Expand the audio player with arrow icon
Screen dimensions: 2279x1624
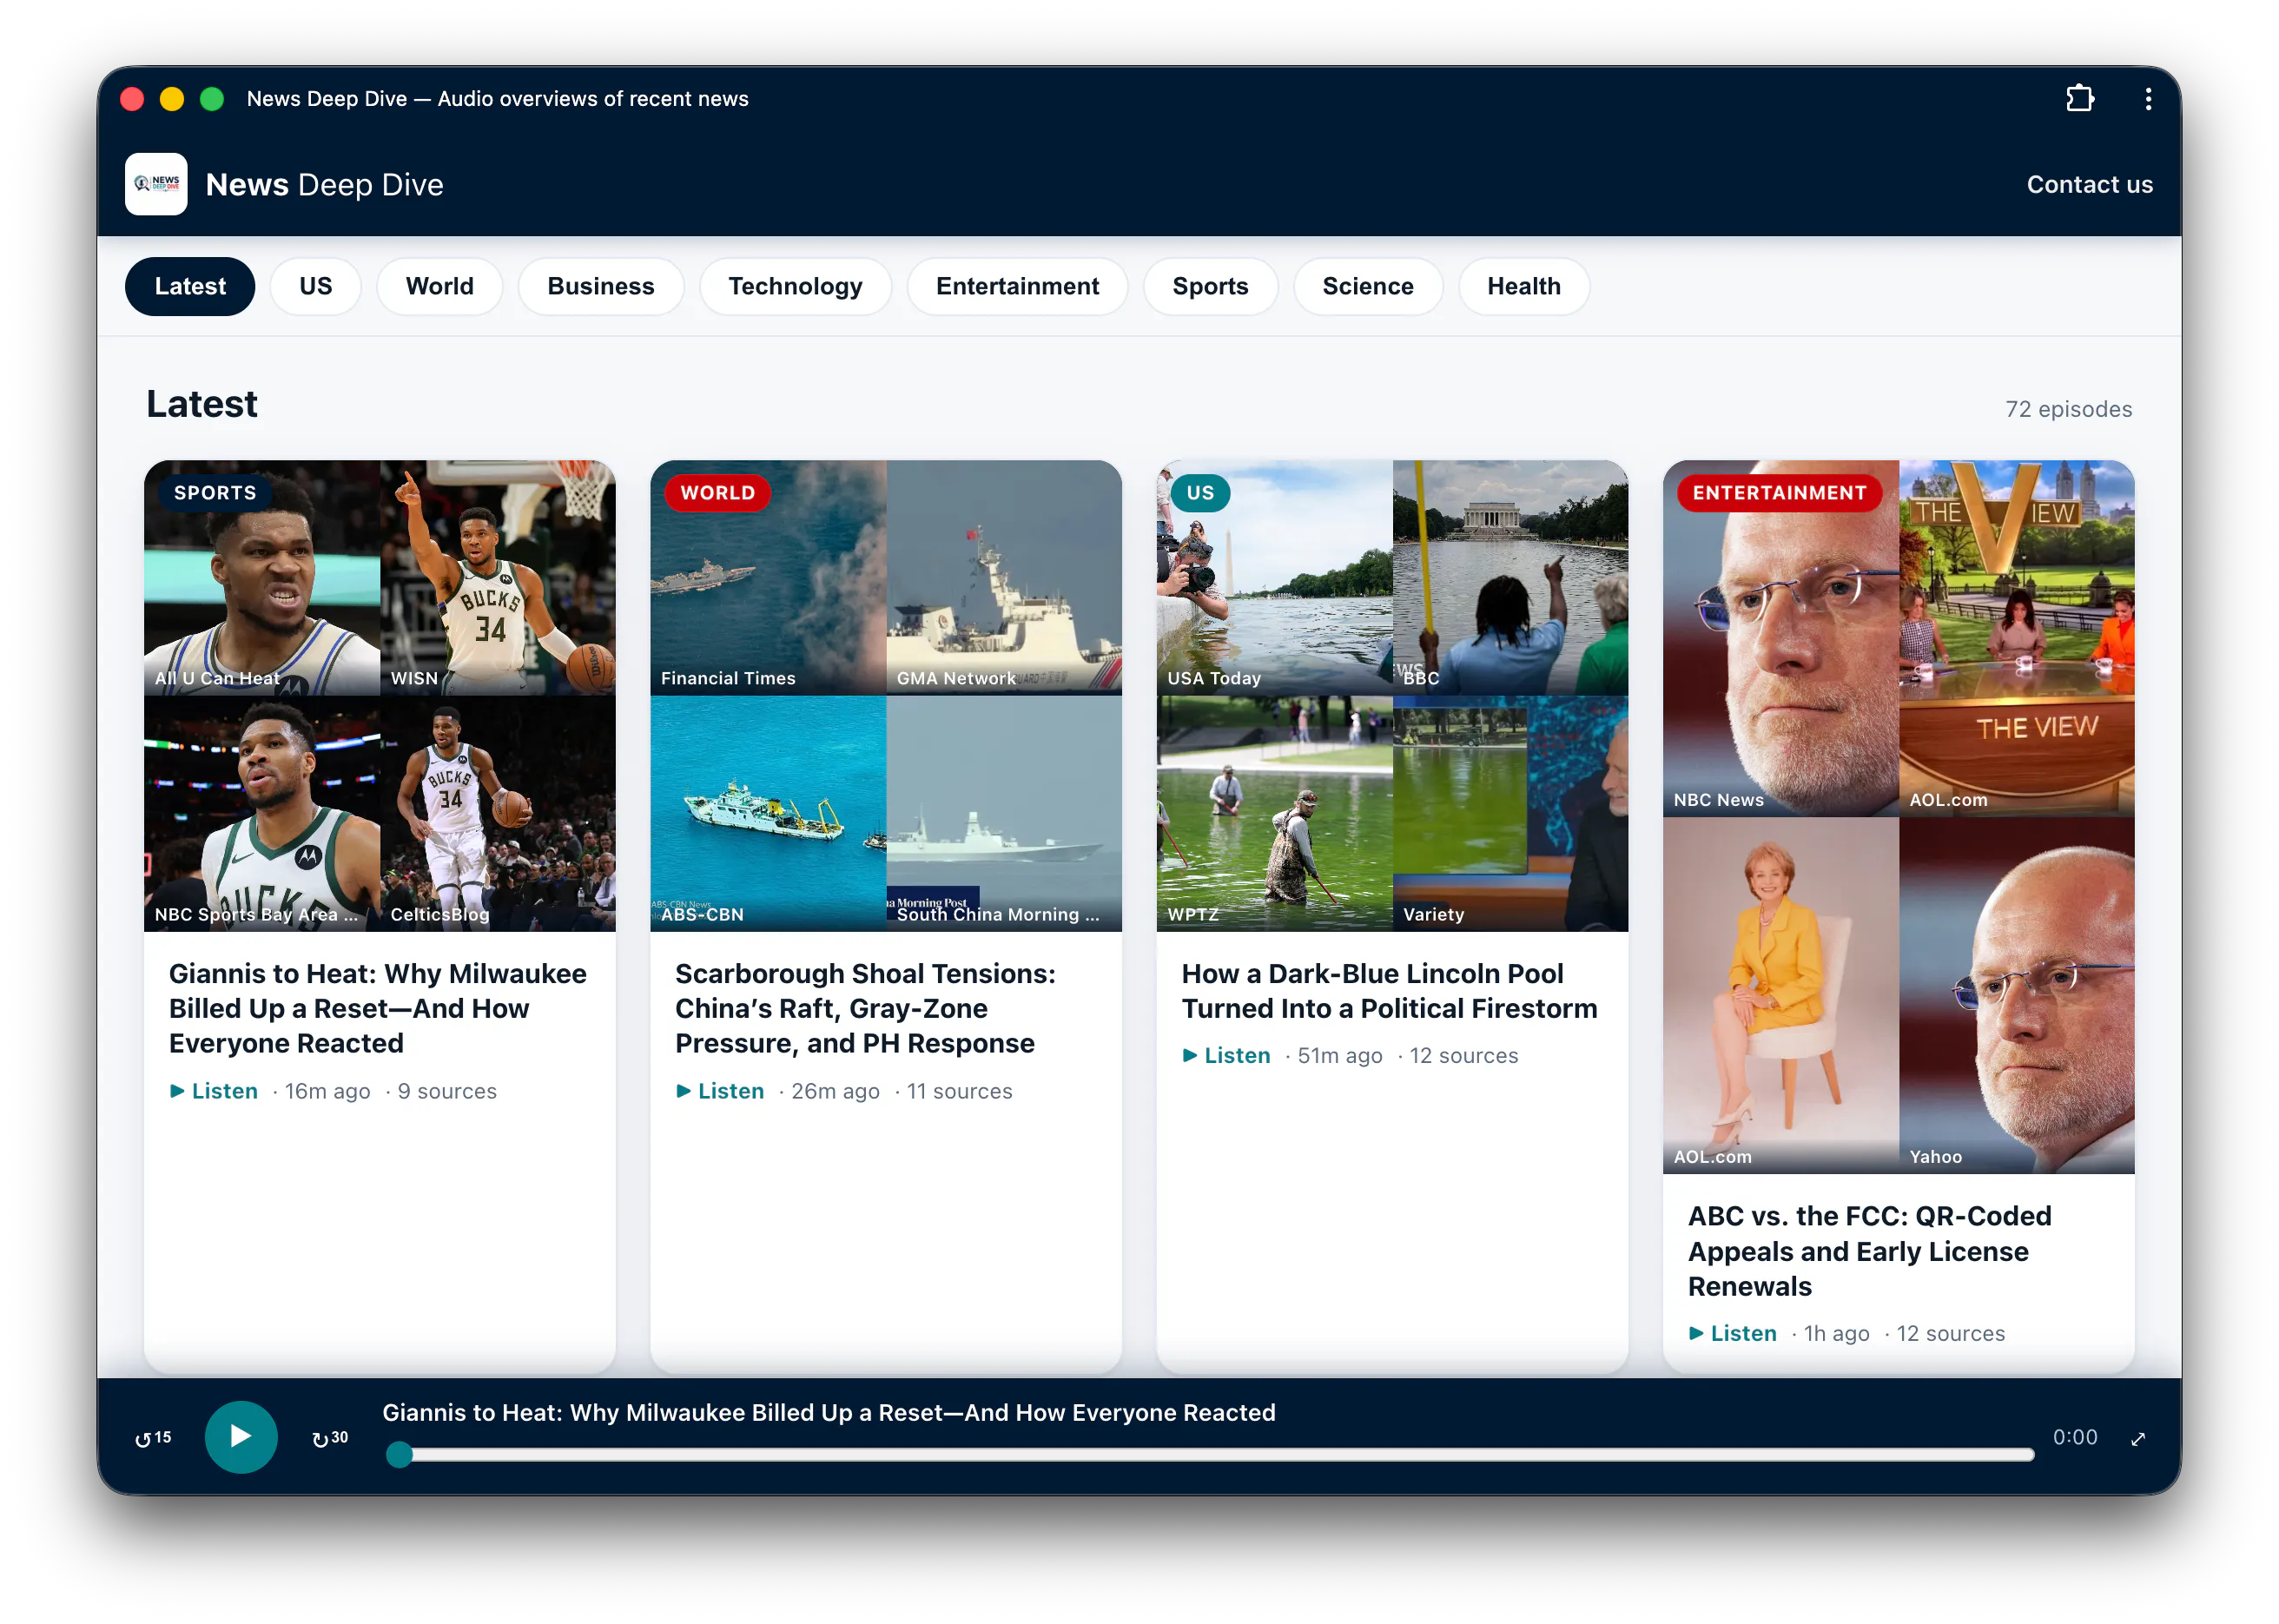pyautogui.click(x=2138, y=1438)
